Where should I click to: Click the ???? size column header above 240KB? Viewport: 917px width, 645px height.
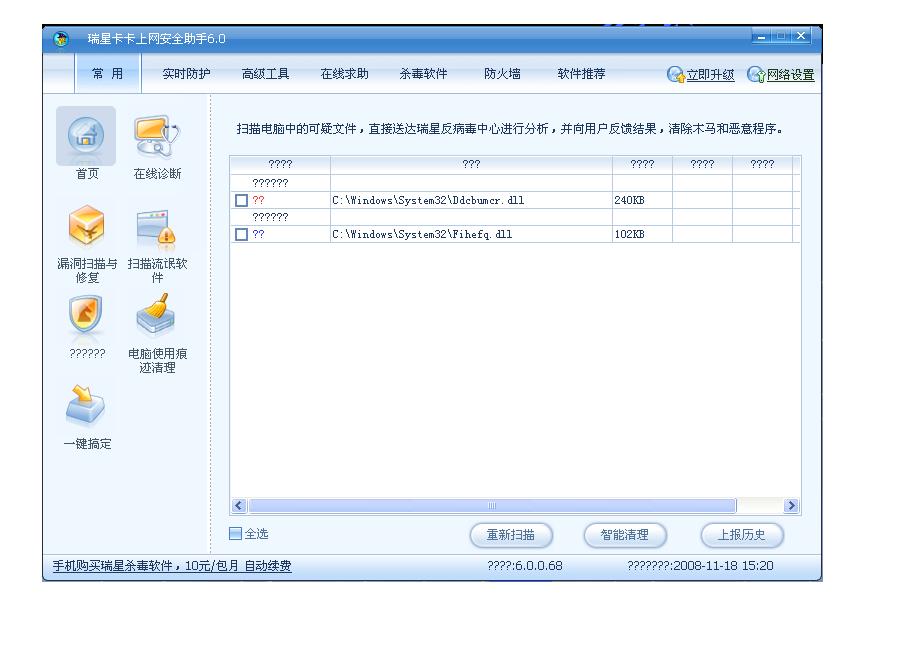click(x=642, y=164)
